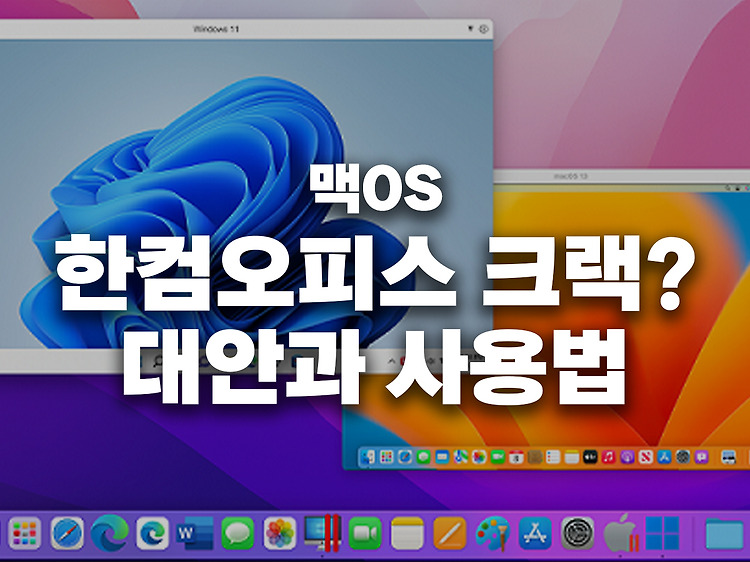Open Notes in the macOS 13 VM dock

(x=572, y=457)
